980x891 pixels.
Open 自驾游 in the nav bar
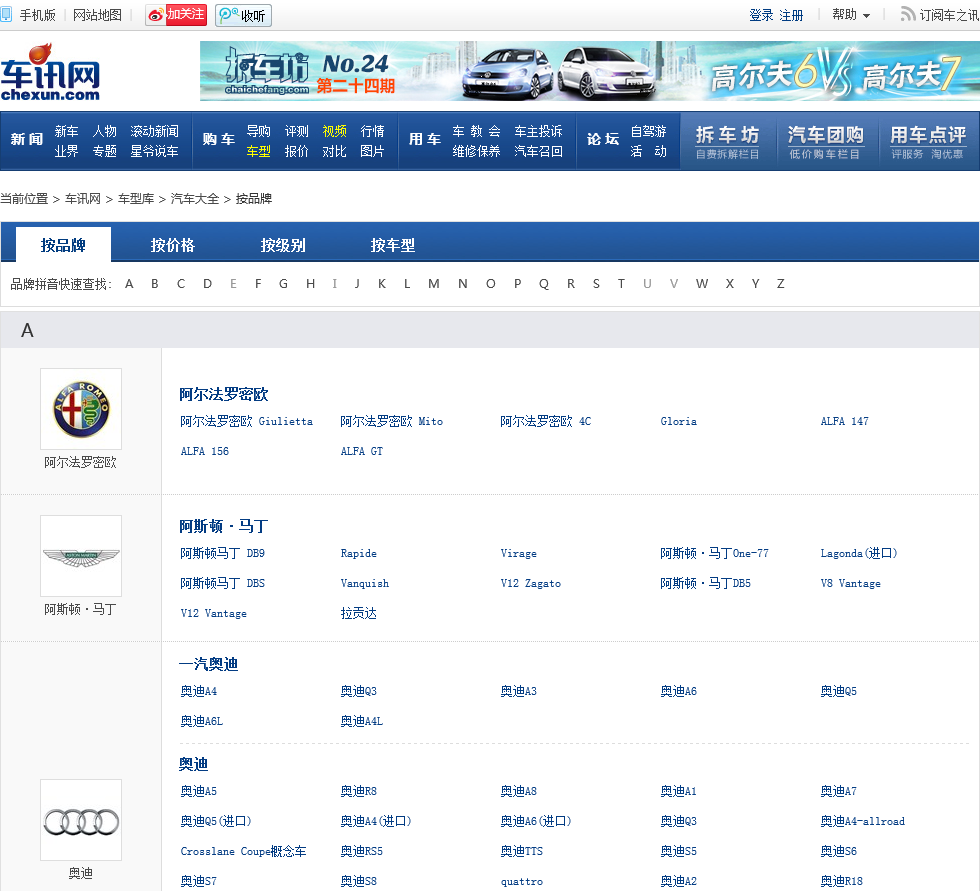[x=648, y=131]
